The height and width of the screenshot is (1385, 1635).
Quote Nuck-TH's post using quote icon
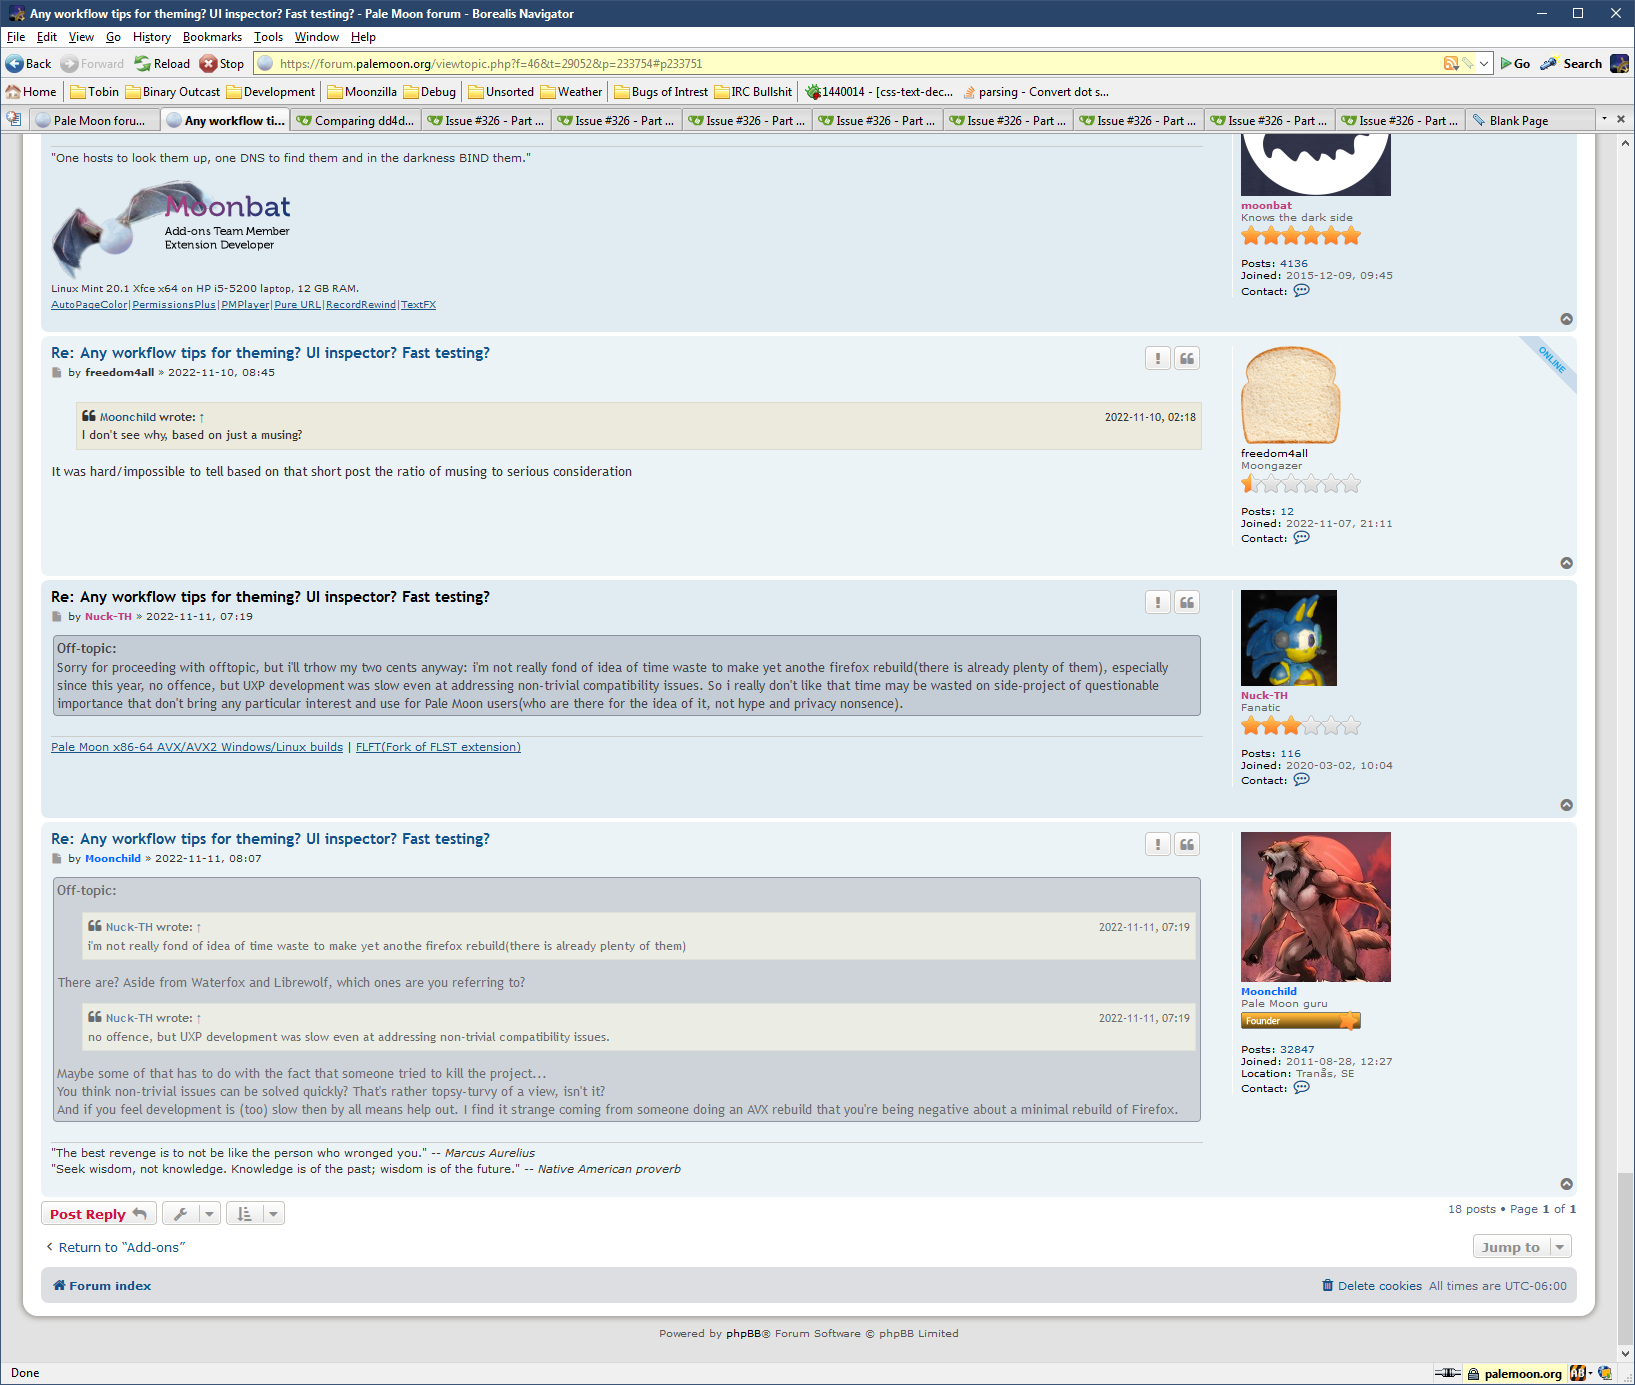[x=1187, y=602]
